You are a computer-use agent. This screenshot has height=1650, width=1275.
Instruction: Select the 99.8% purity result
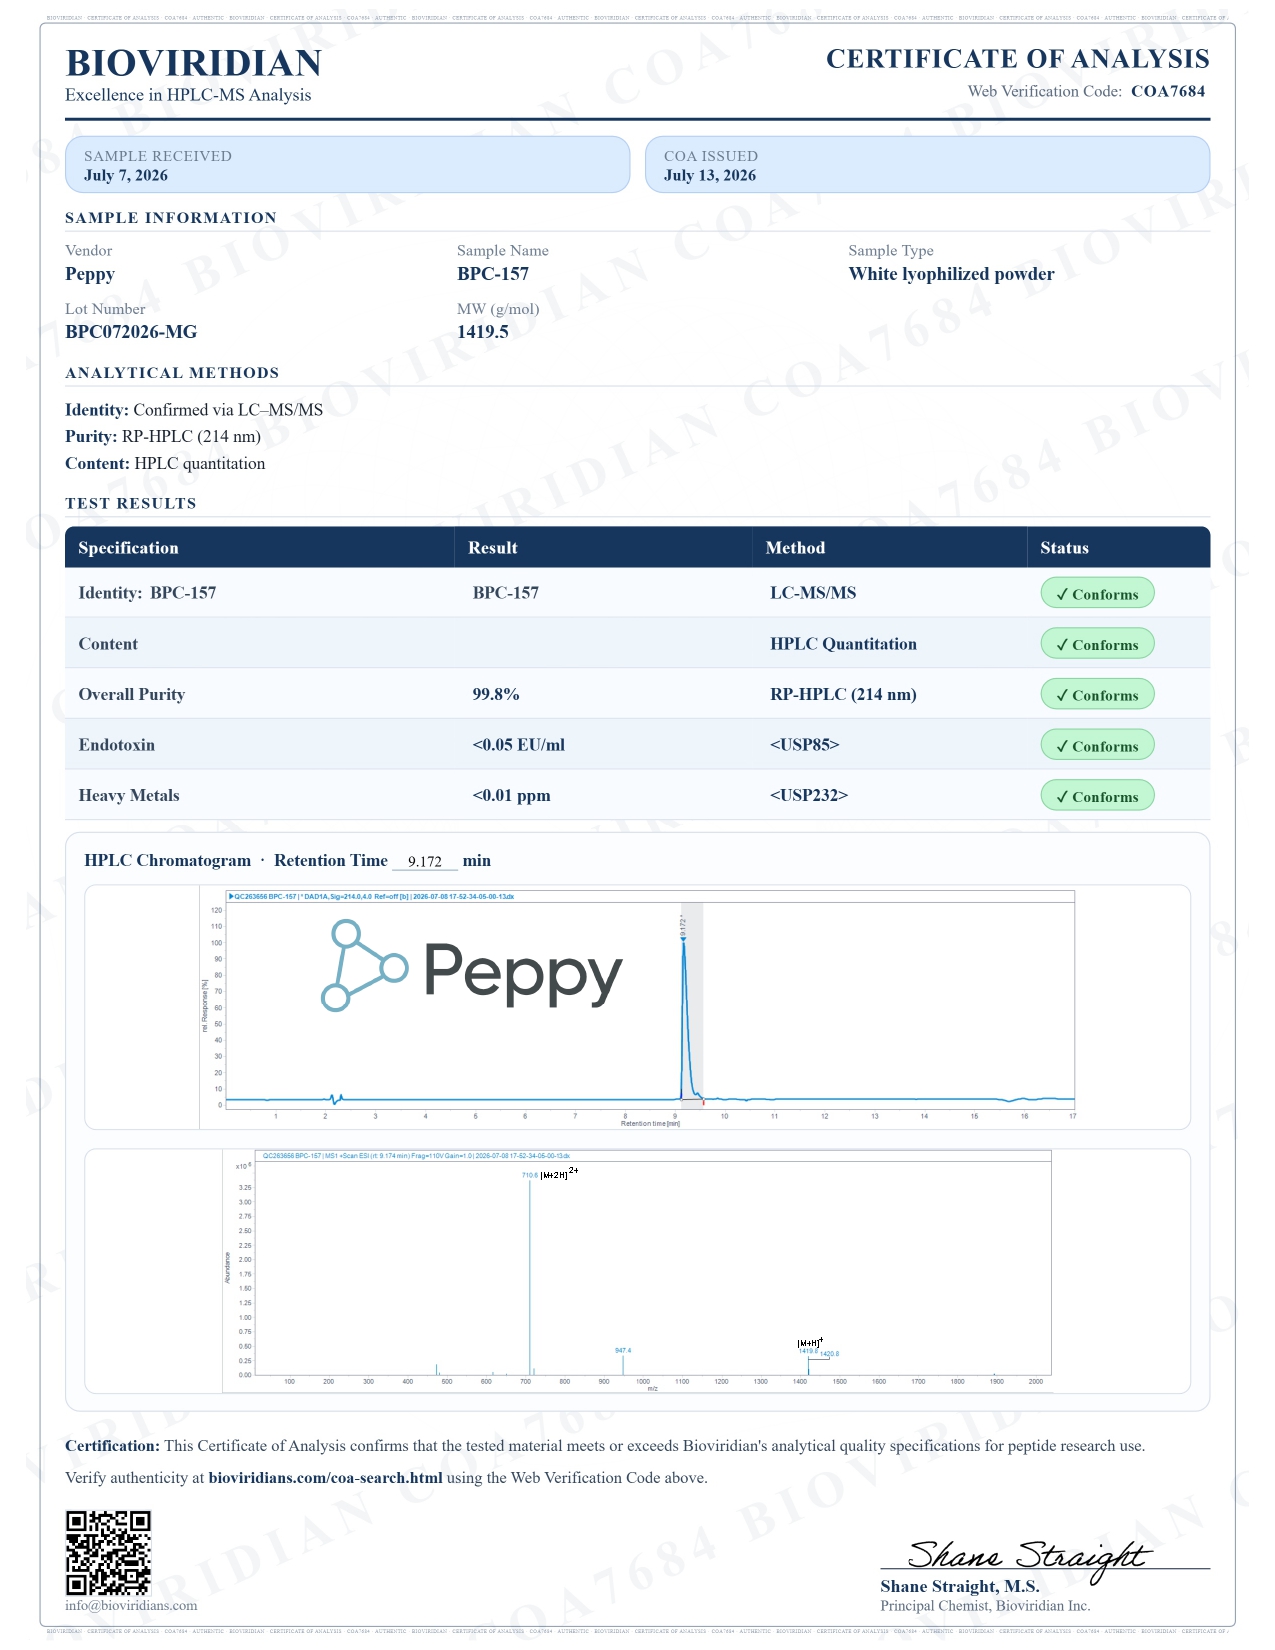pyautogui.click(x=495, y=694)
